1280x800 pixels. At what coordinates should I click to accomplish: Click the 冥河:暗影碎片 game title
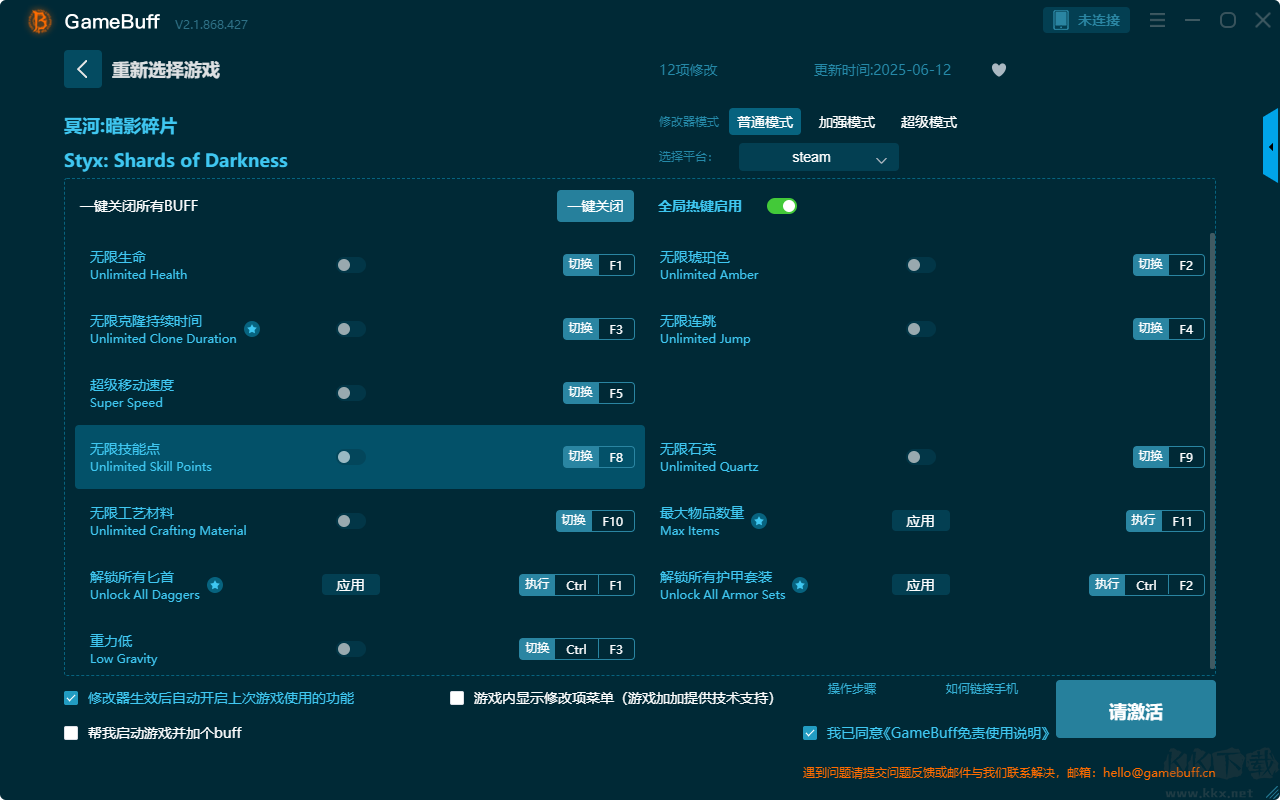click(121, 126)
